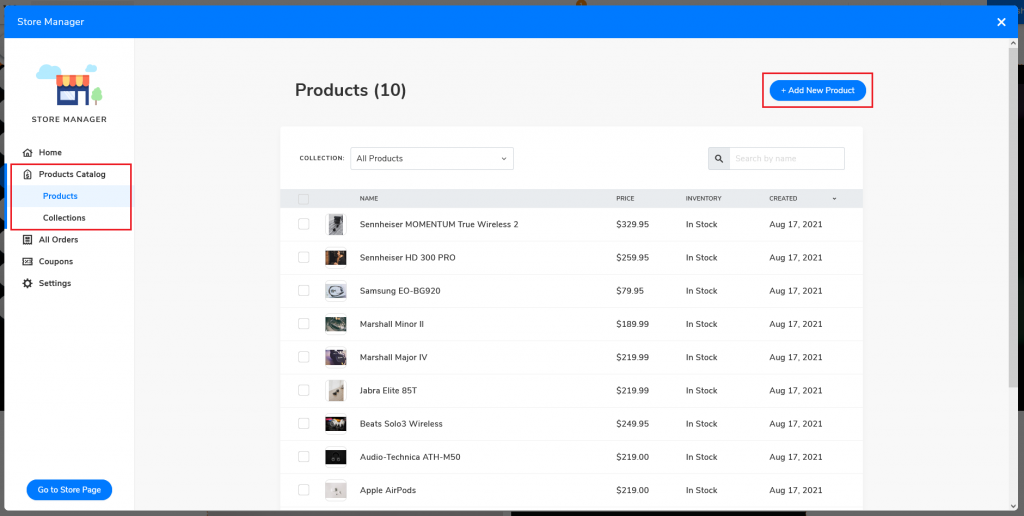Click In Stock for Marshall Major IV
1024x516 pixels.
click(x=701, y=357)
